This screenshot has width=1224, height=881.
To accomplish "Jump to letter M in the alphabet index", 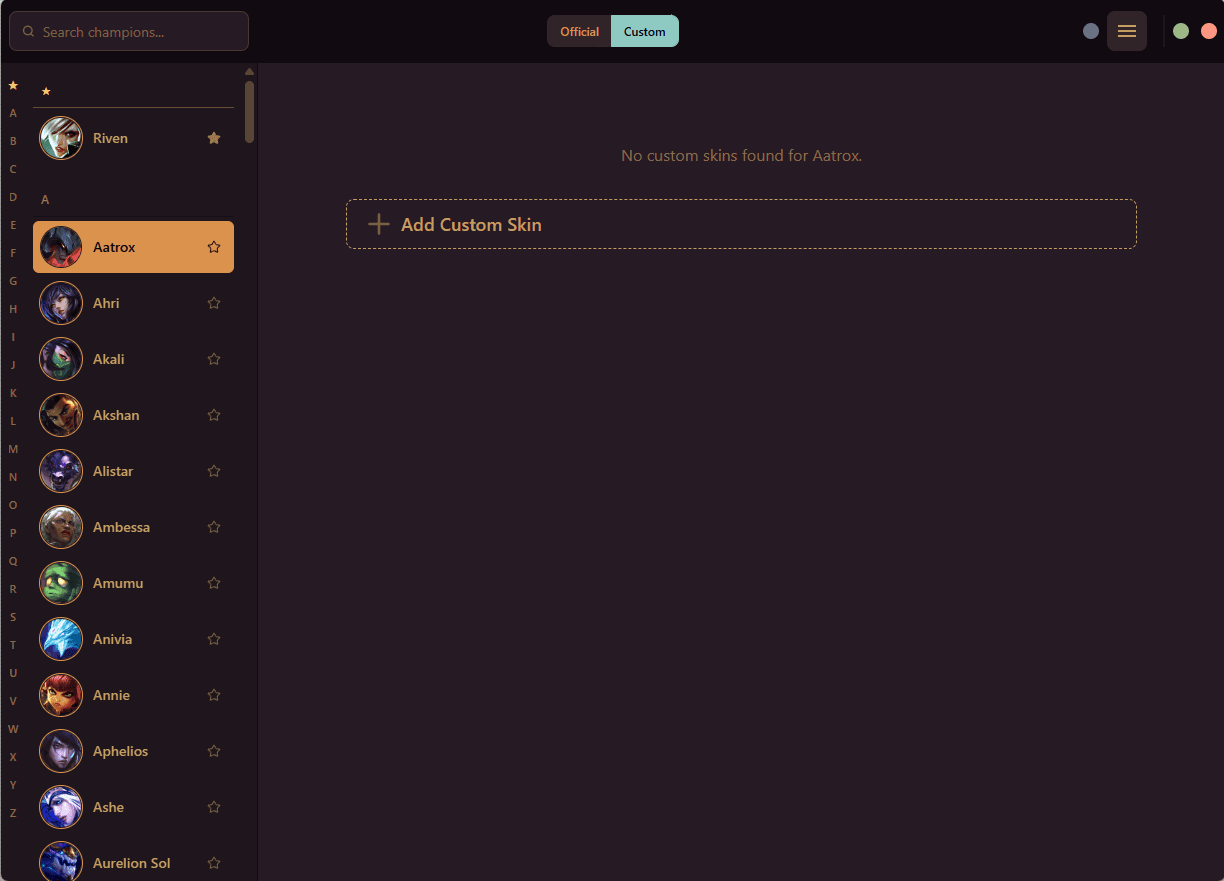I will (13, 448).
